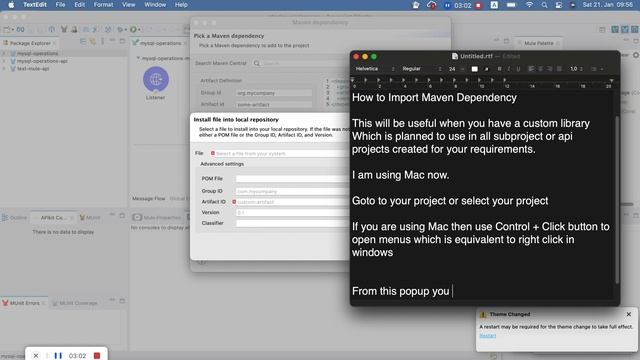The height and width of the screenshot is (360, 640).
Task: Click the Version field in install dialog
Action: [293, 213]
